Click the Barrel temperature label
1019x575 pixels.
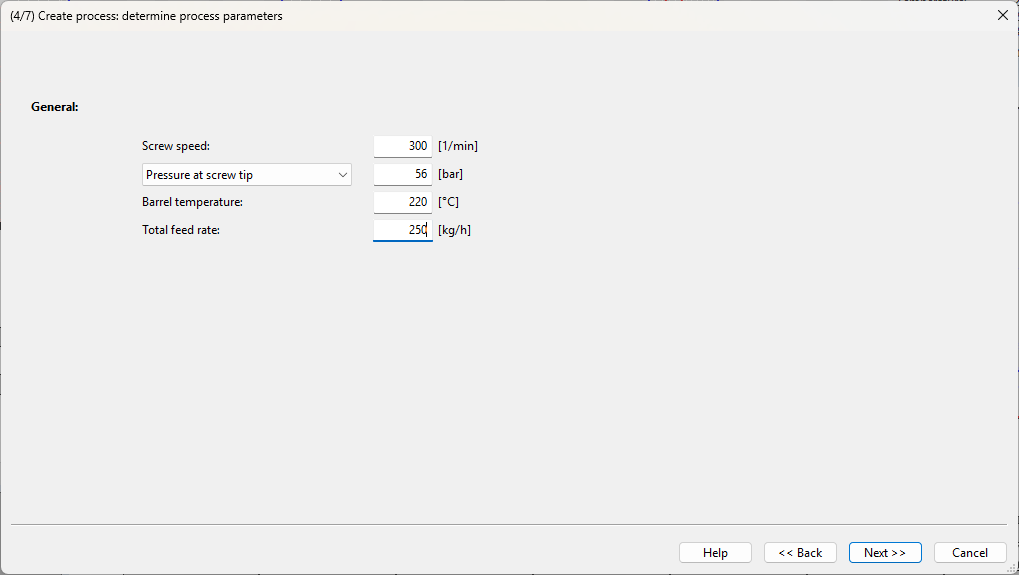coord(192,202)
